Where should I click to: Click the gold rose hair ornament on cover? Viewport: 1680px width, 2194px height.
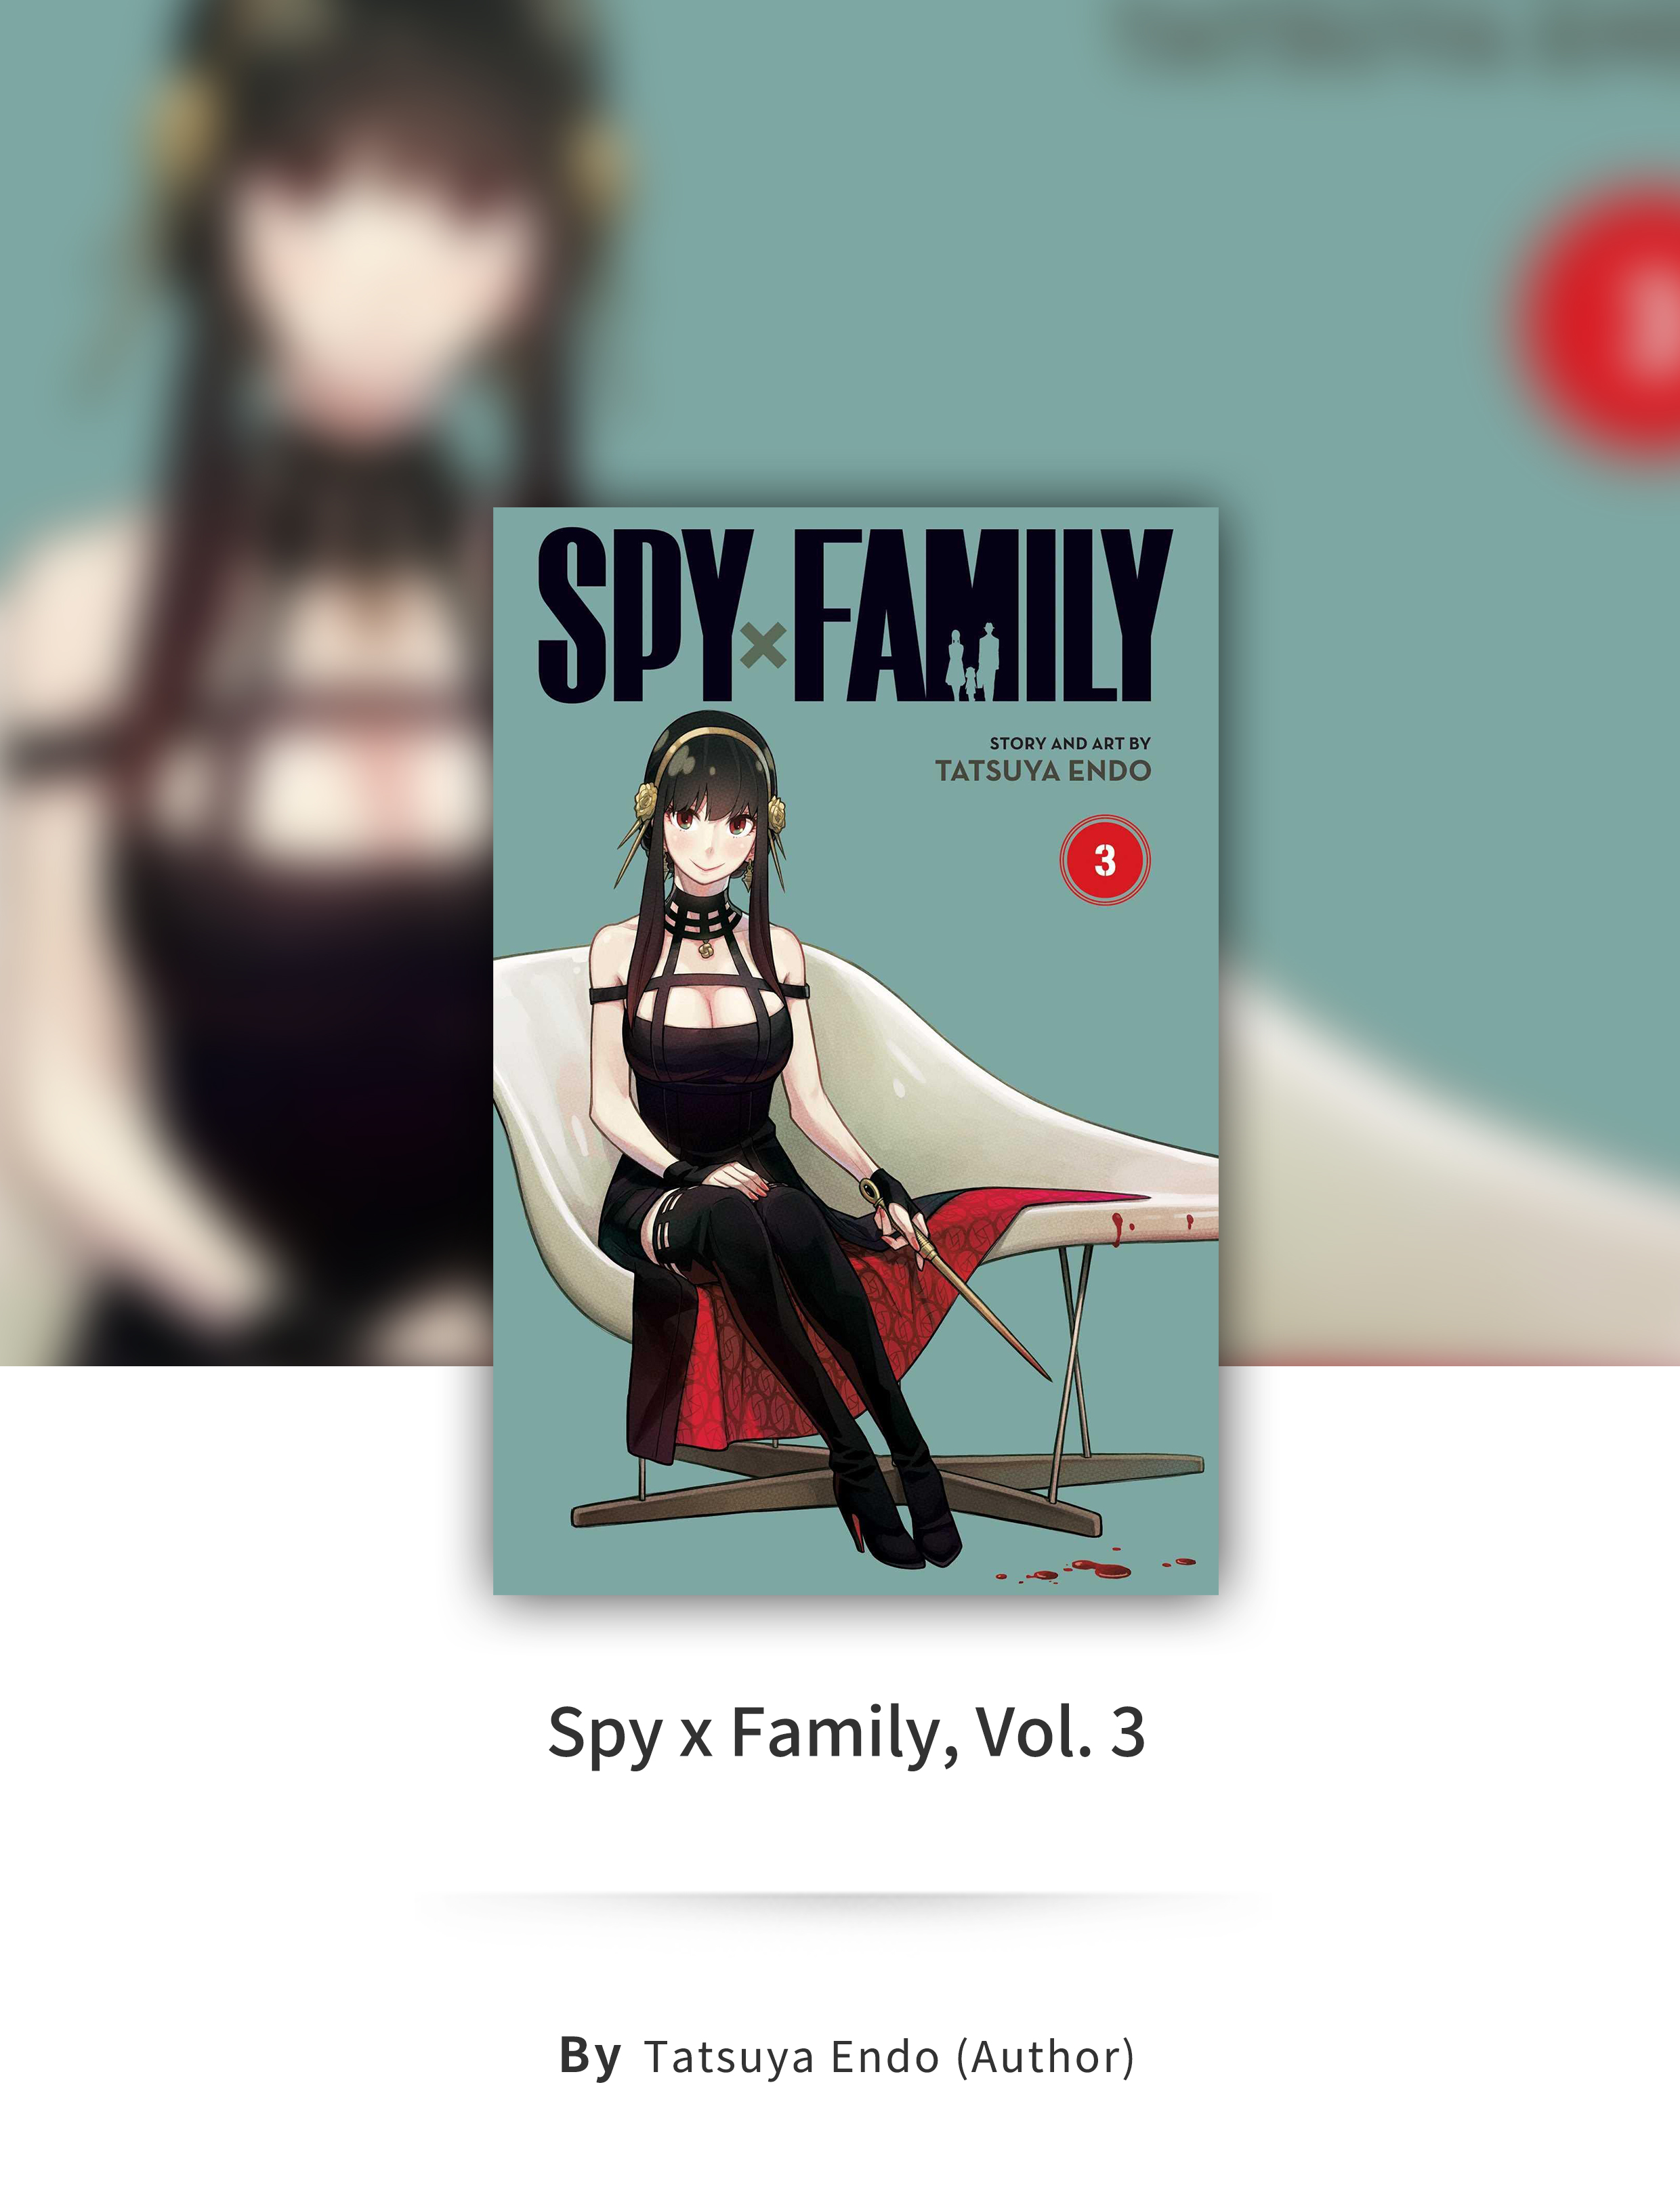coord(646,797)
